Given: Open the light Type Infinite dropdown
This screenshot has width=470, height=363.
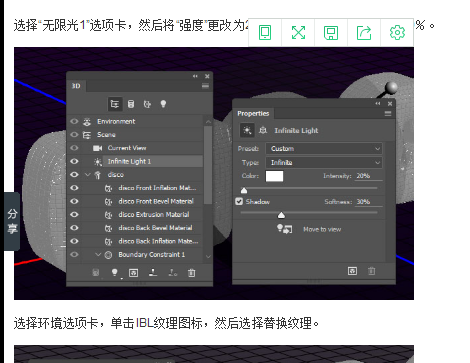Looking at the screenshot, I should (324, 163).
